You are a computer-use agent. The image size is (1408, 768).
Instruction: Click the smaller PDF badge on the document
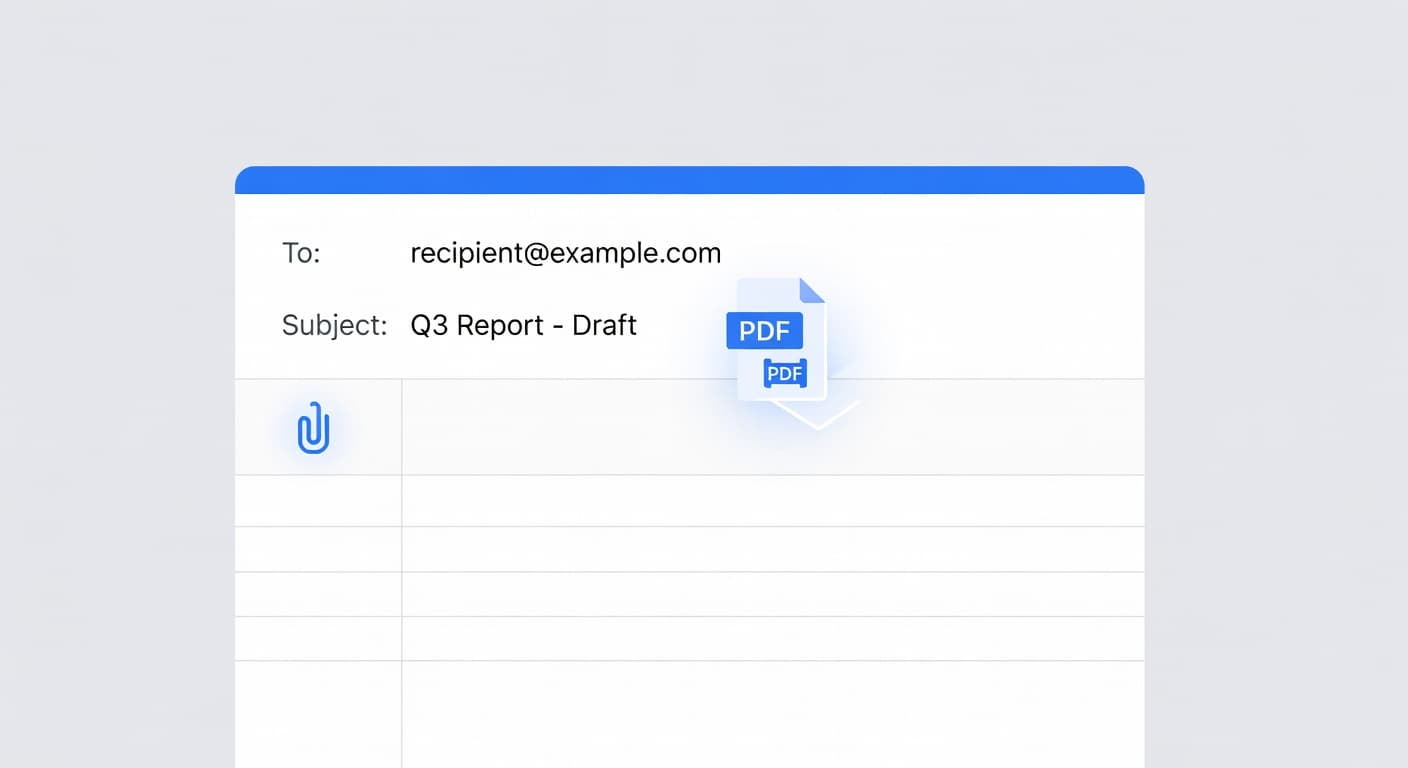click(x=785, y=373)
